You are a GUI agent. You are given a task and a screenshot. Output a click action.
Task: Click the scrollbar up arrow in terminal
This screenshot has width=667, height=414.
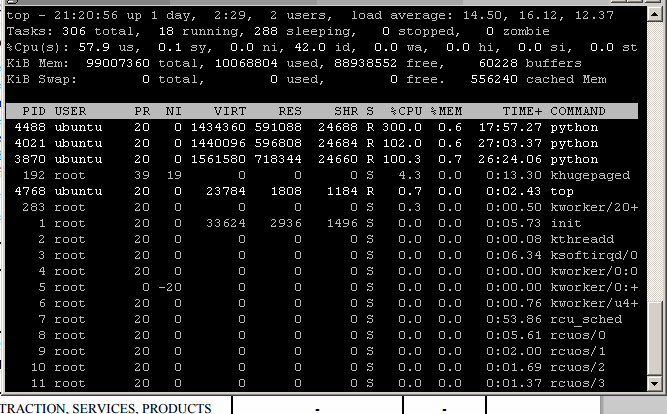[654, 15]
